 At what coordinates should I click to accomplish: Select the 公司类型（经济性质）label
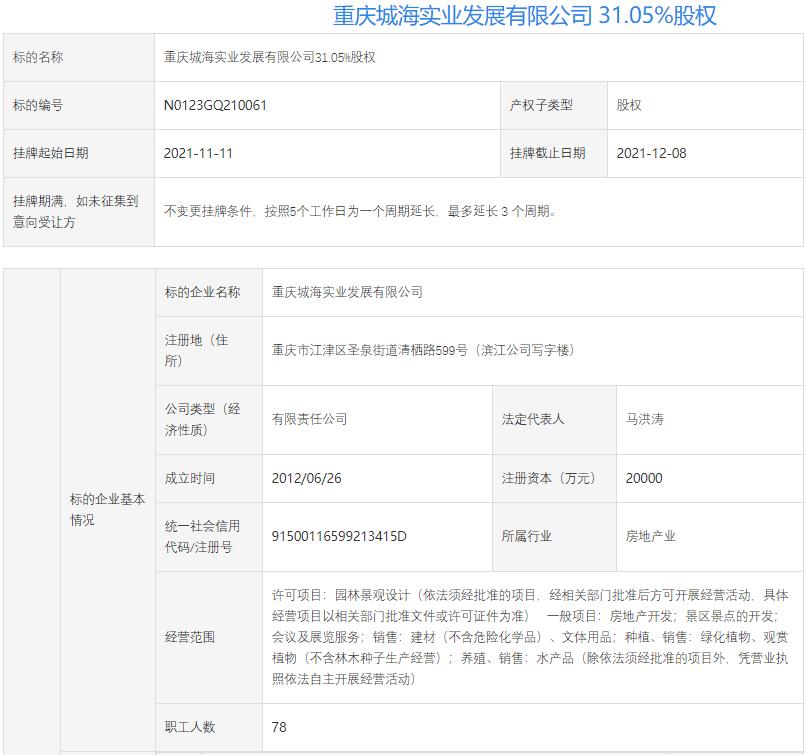pos(202,419)
